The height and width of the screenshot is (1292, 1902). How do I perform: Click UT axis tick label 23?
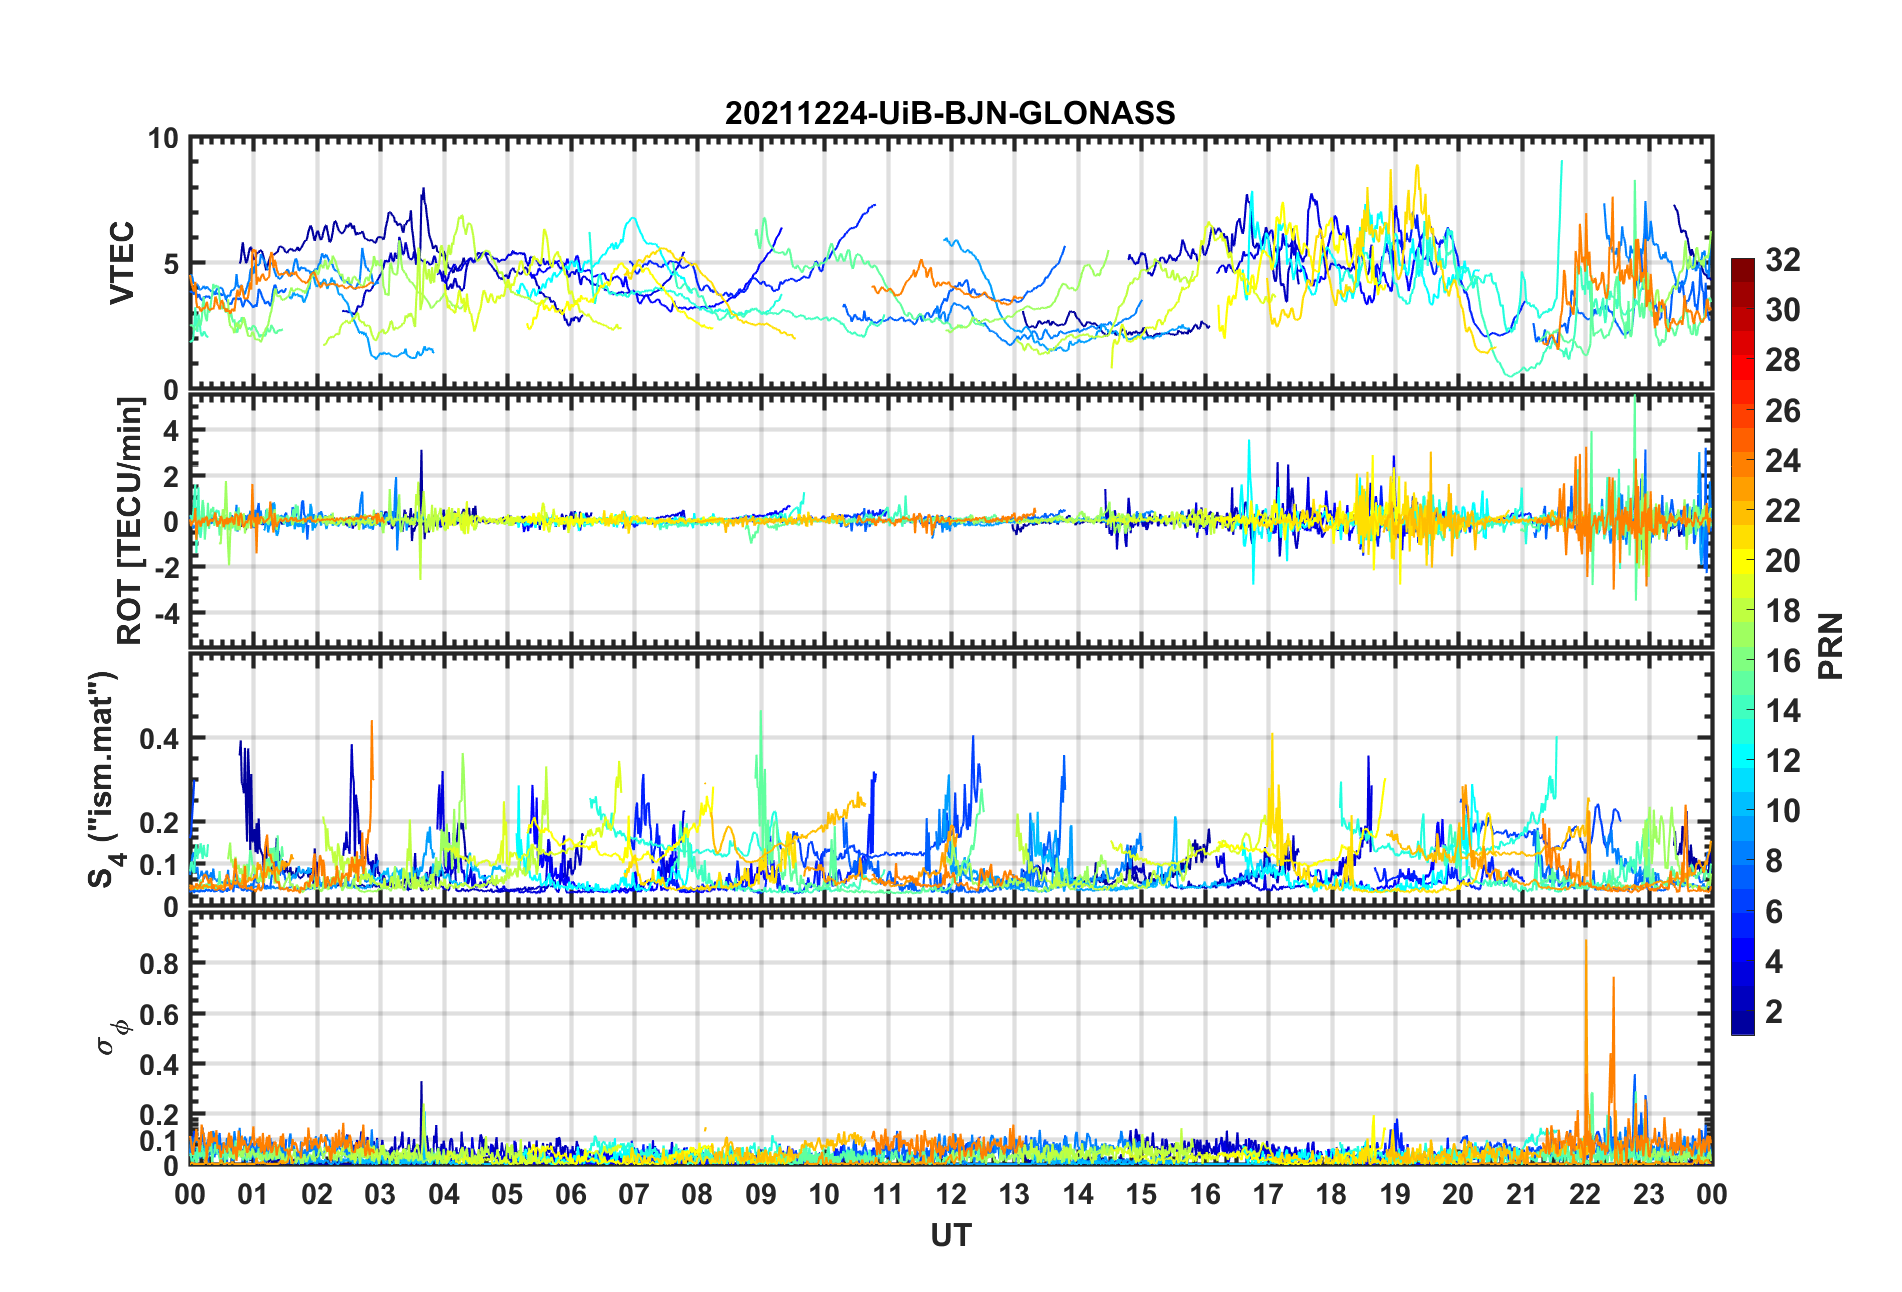tap(1649, 1194)
